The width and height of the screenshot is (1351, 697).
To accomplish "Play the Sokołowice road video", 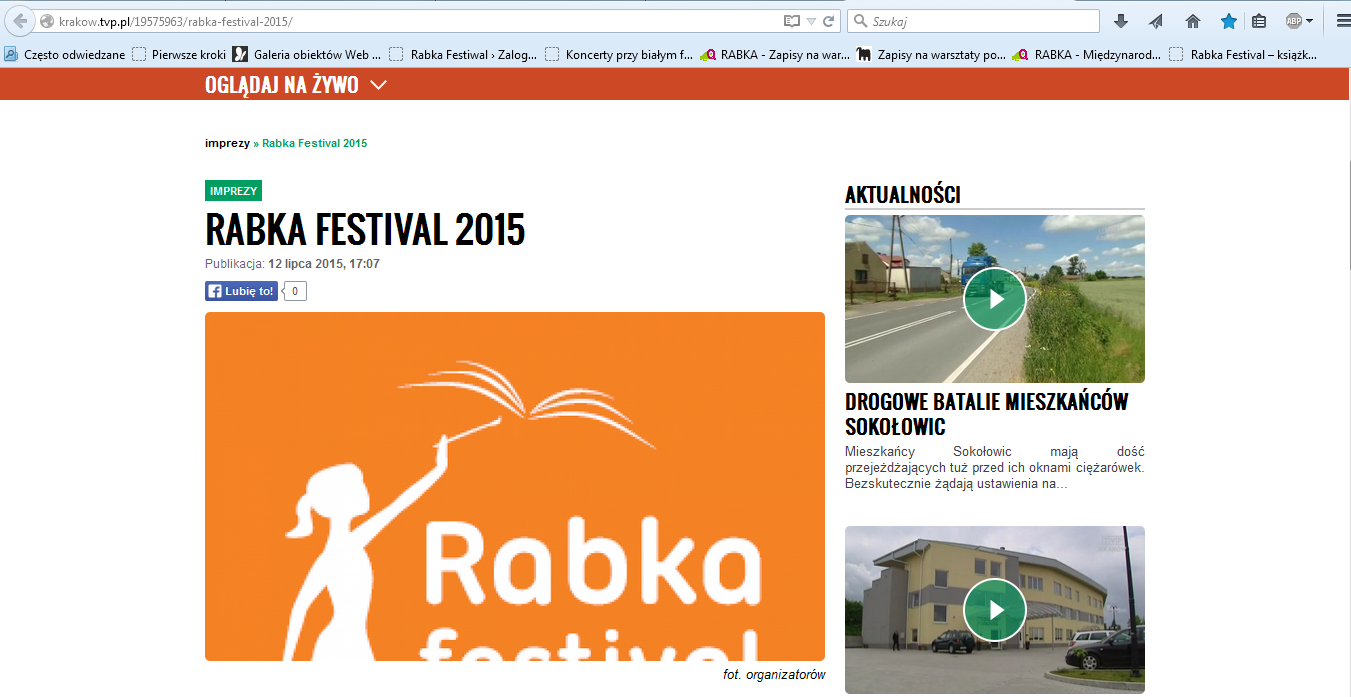I will pyautogui.click(x=995, y=299).
